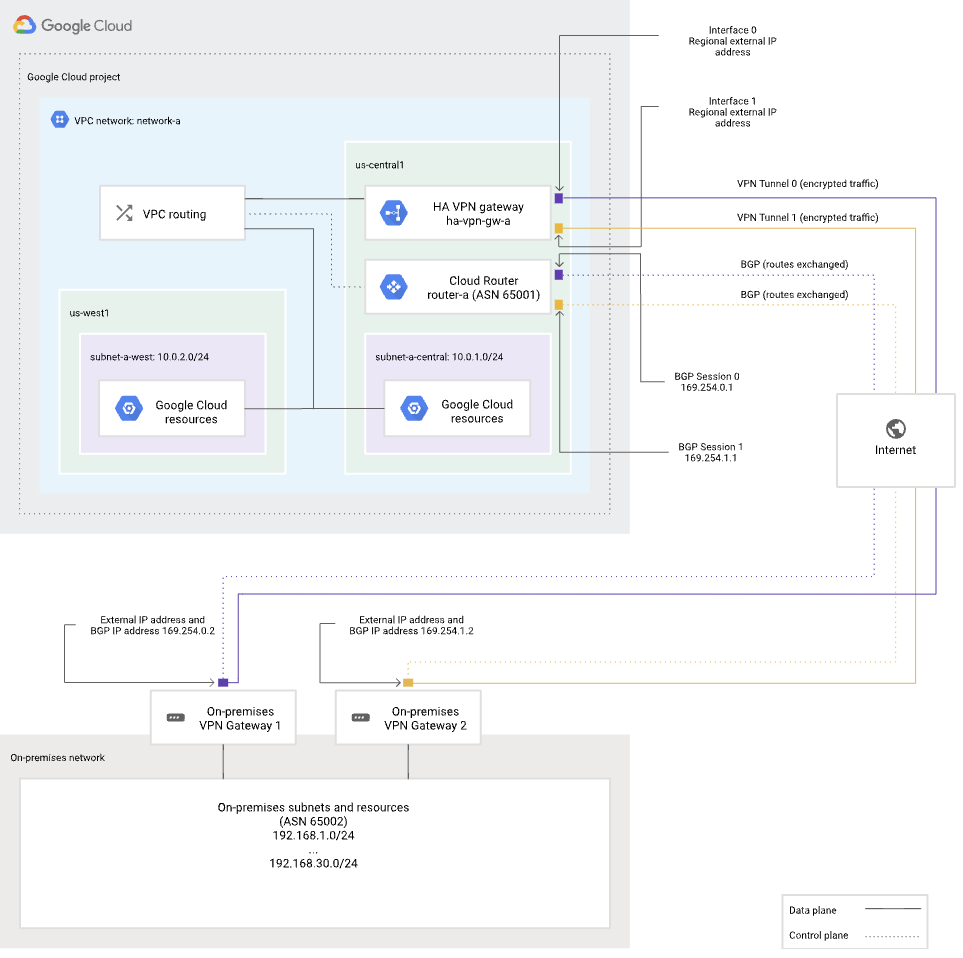Click the 192.168.1.0/24 subnet text
This screenshot has height=958, width=963.
point(313,836)
